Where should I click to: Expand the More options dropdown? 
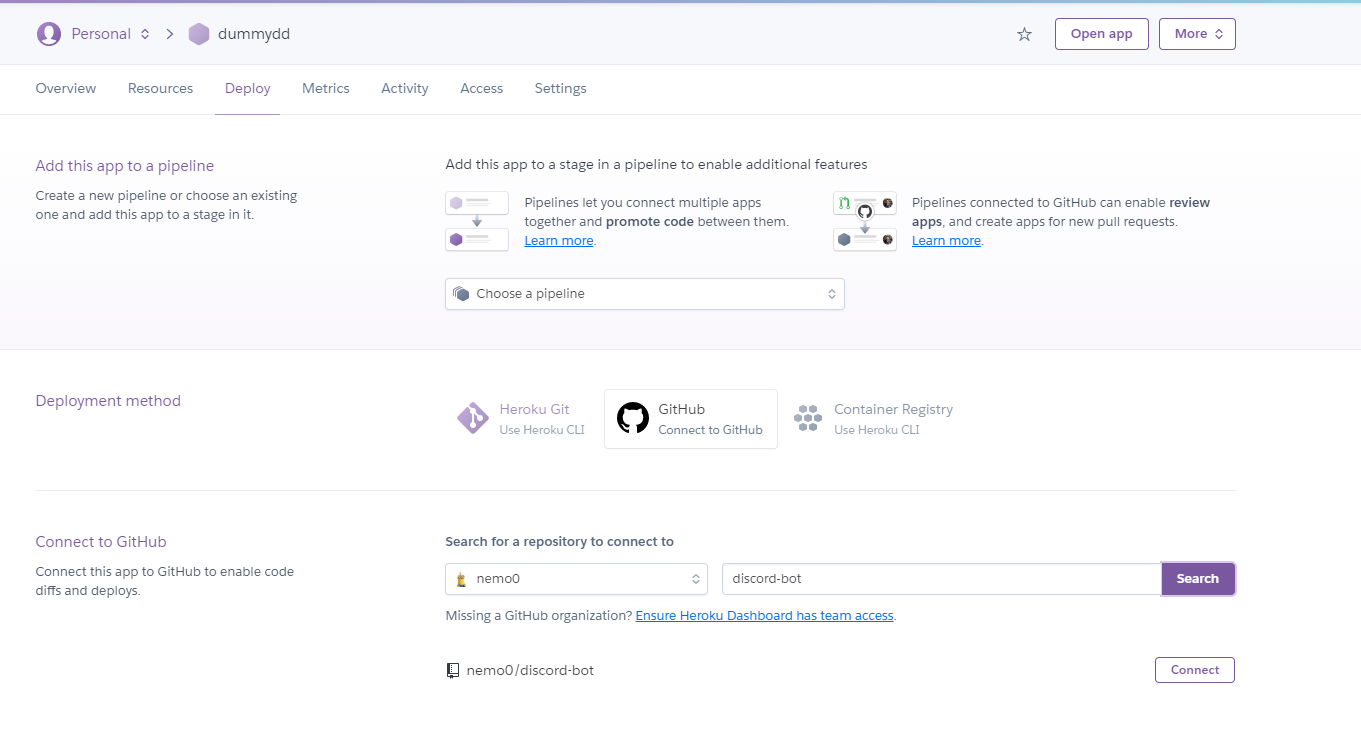pyautogui.click(x=1197, y=34)
